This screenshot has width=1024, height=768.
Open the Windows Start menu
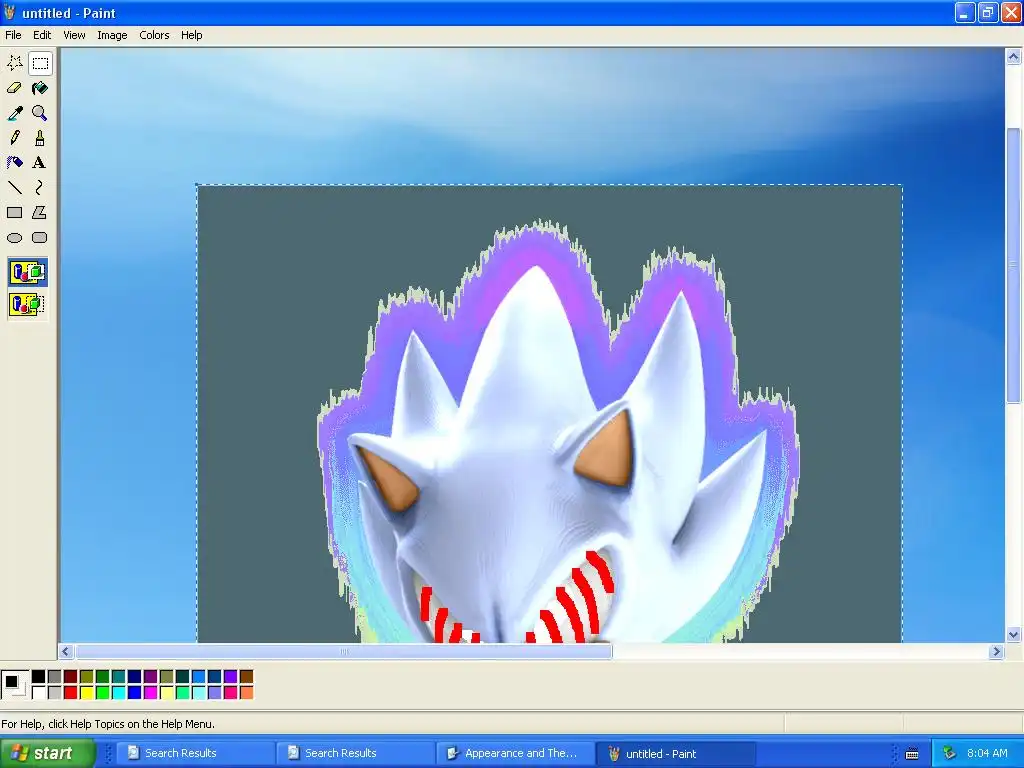[47, 753]
